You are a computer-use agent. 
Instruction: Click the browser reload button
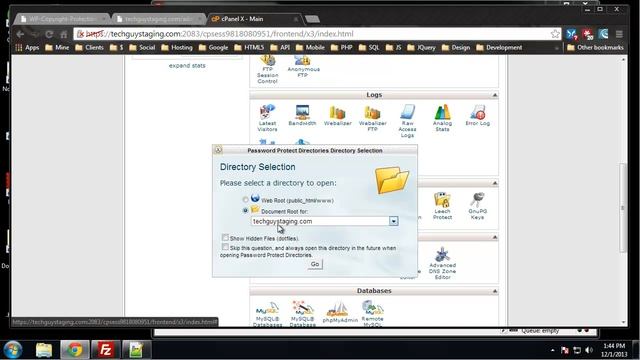tap(49, 34)
